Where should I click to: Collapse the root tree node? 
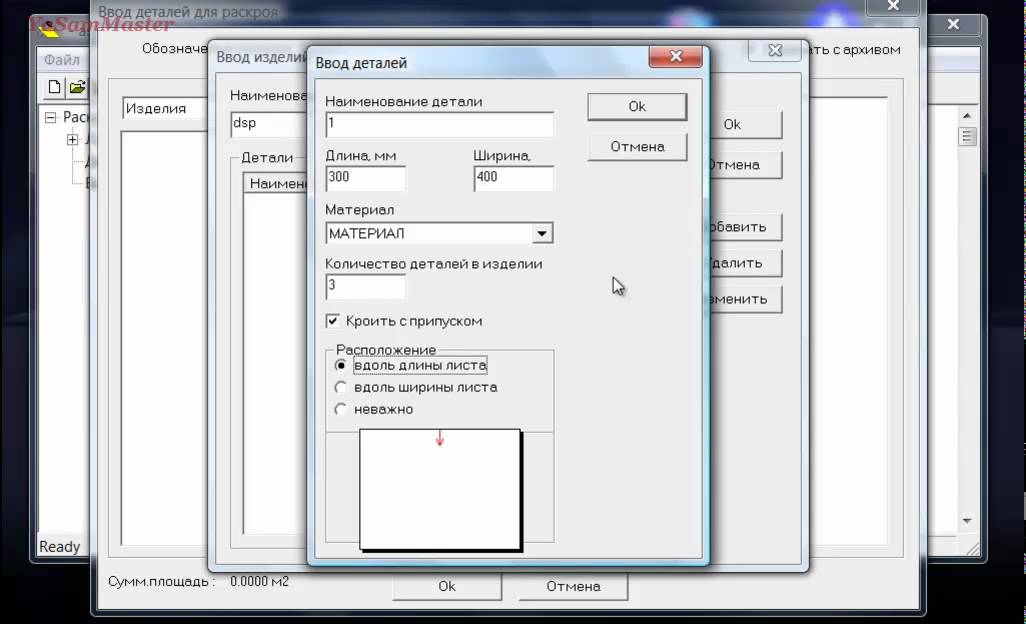pos(50,117)
